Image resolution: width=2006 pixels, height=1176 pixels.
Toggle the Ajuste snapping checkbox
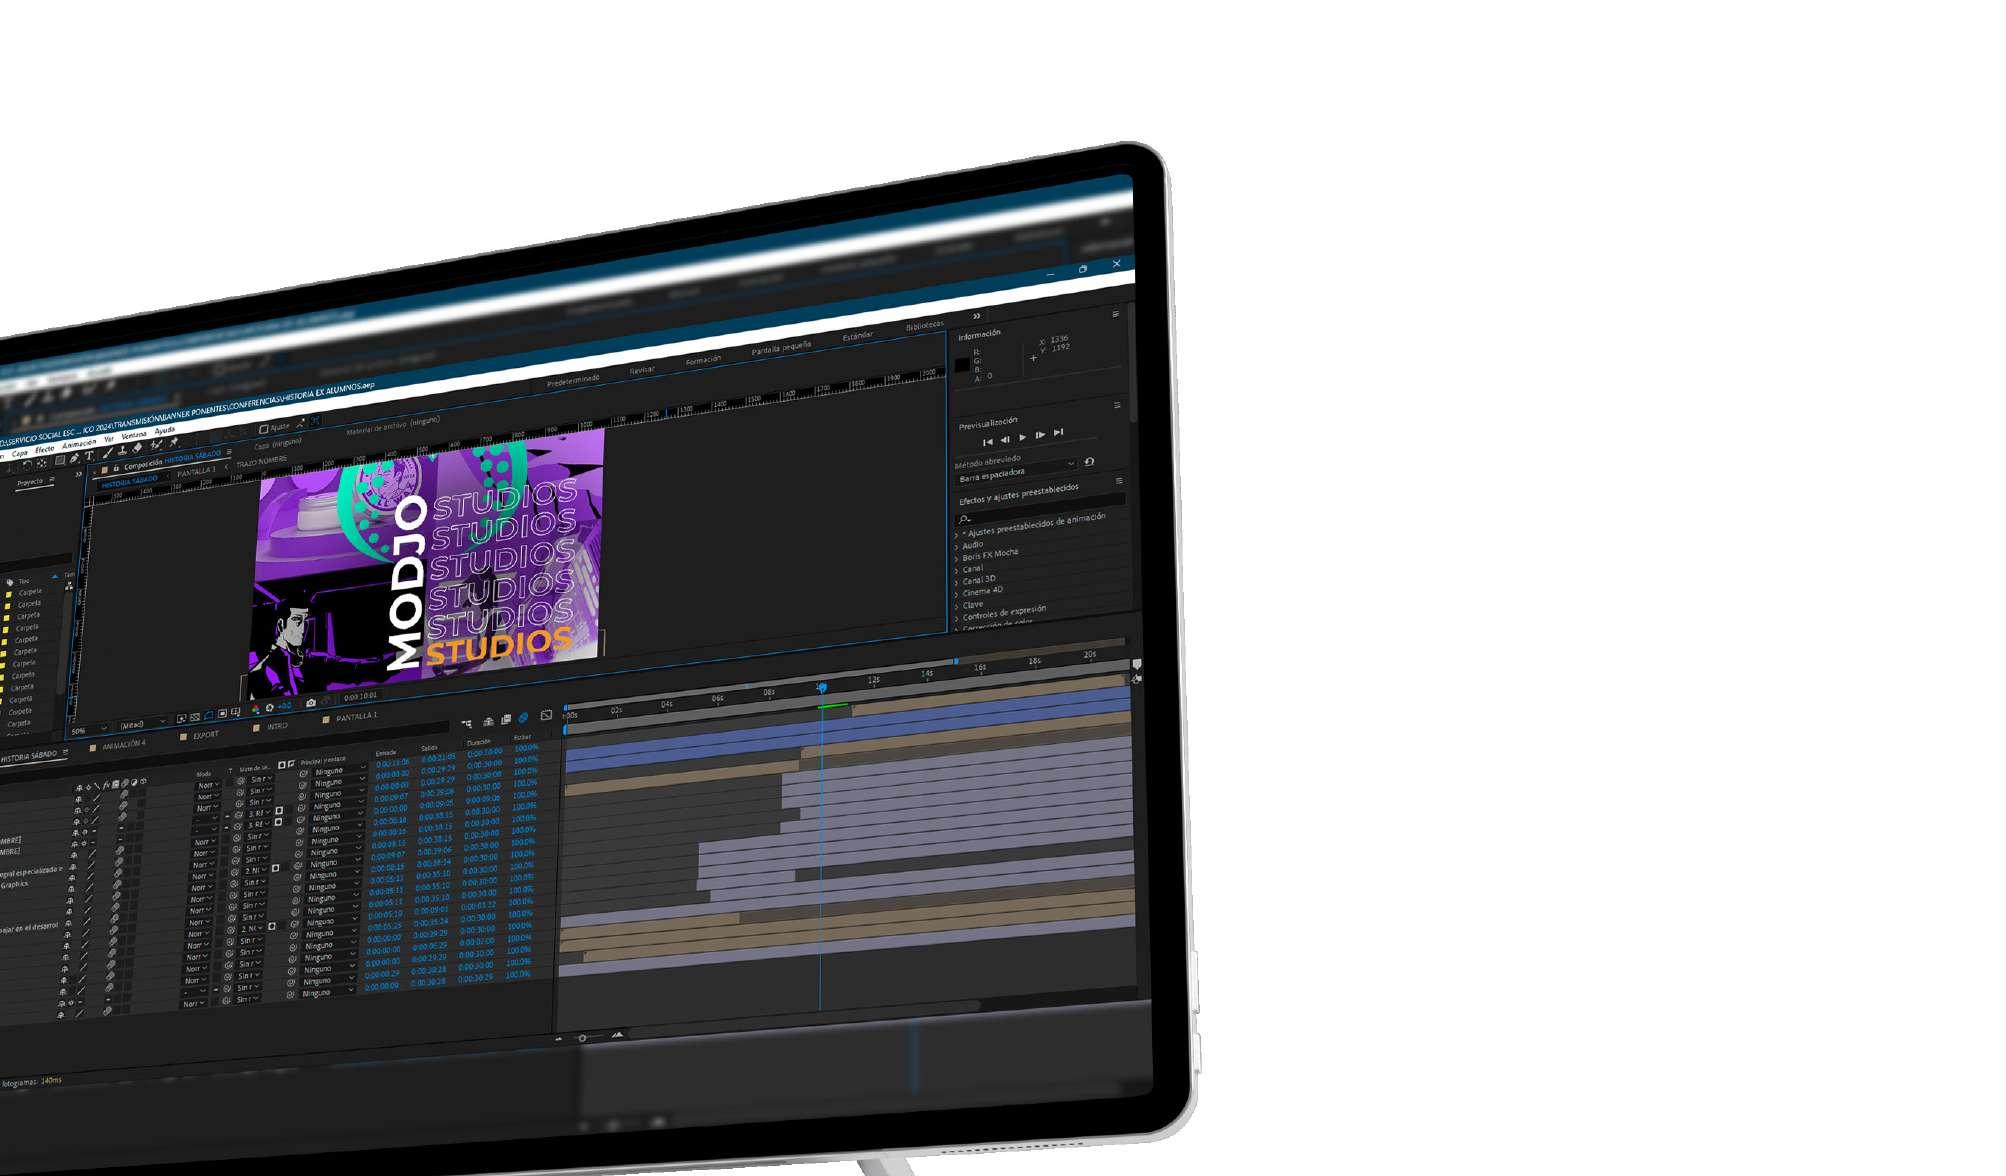(x=263, y=429)
